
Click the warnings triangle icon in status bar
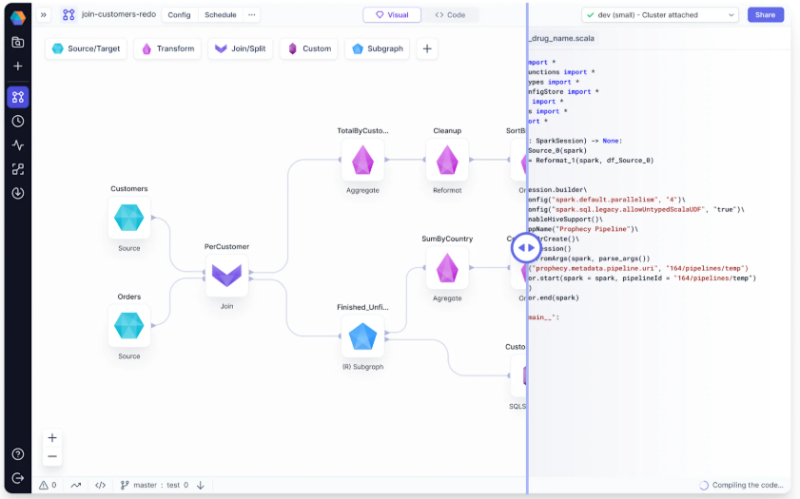(44, 485)
